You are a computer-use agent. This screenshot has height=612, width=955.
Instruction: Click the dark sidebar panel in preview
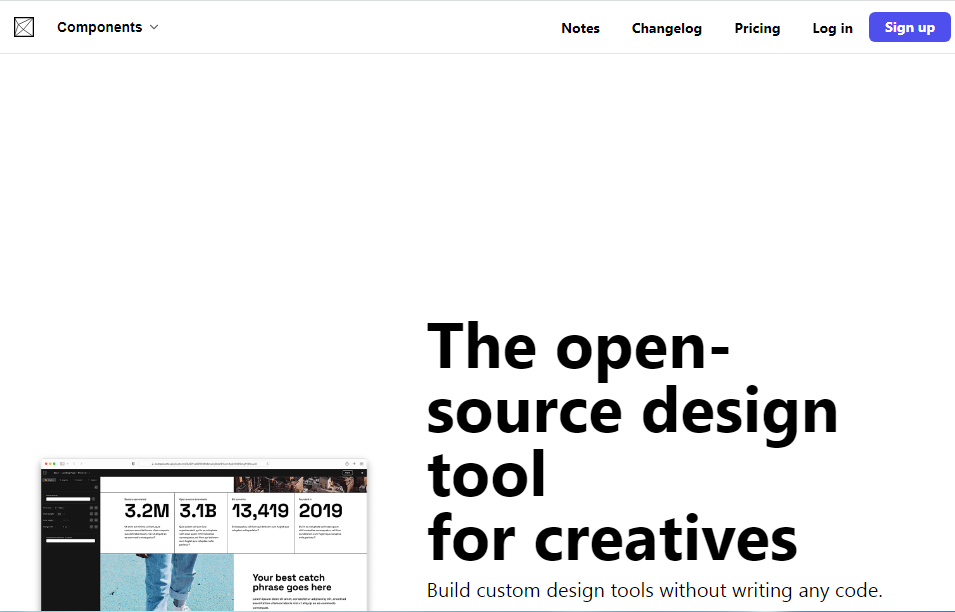[70, 560]
